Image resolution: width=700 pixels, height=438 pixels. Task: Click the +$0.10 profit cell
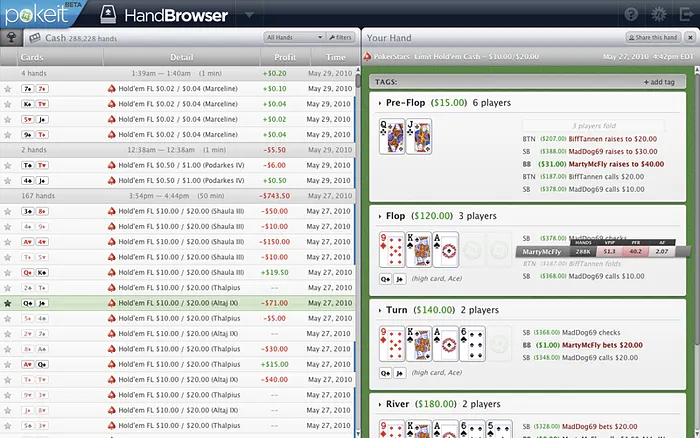click(275, 88)
